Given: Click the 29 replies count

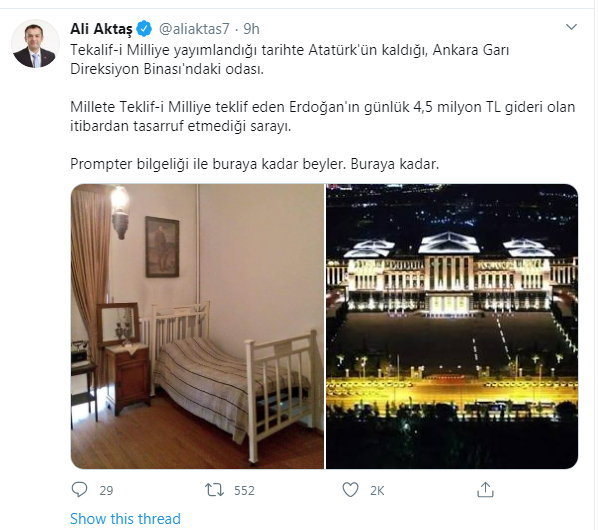Looking at the screenshot, I should [106, 490].
